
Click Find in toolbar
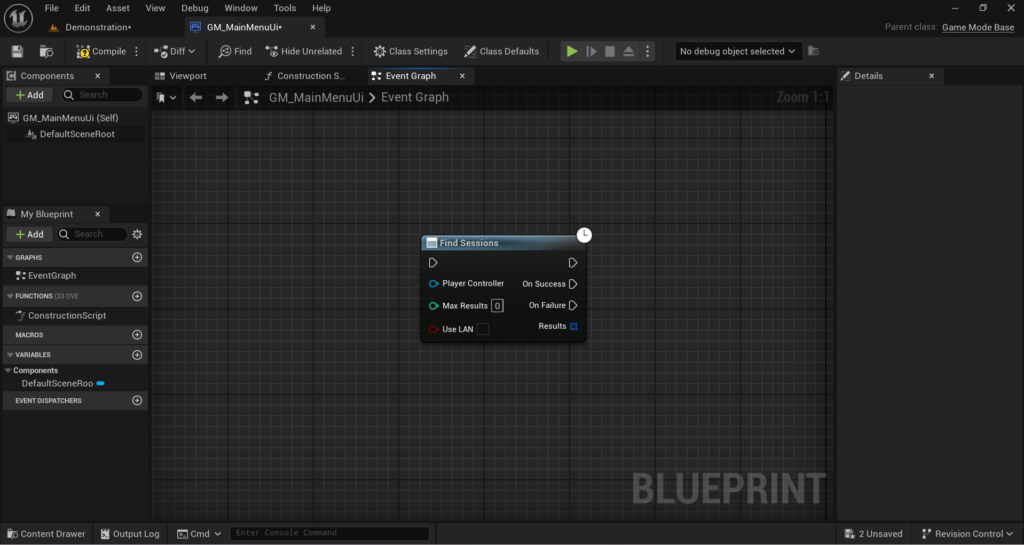(x=235, y=52)
